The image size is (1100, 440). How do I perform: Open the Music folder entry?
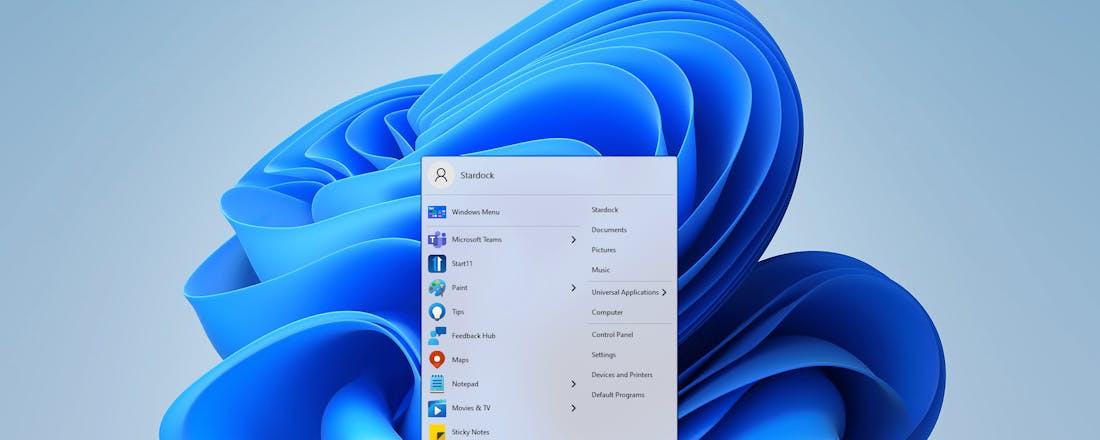tap(601, 269)
